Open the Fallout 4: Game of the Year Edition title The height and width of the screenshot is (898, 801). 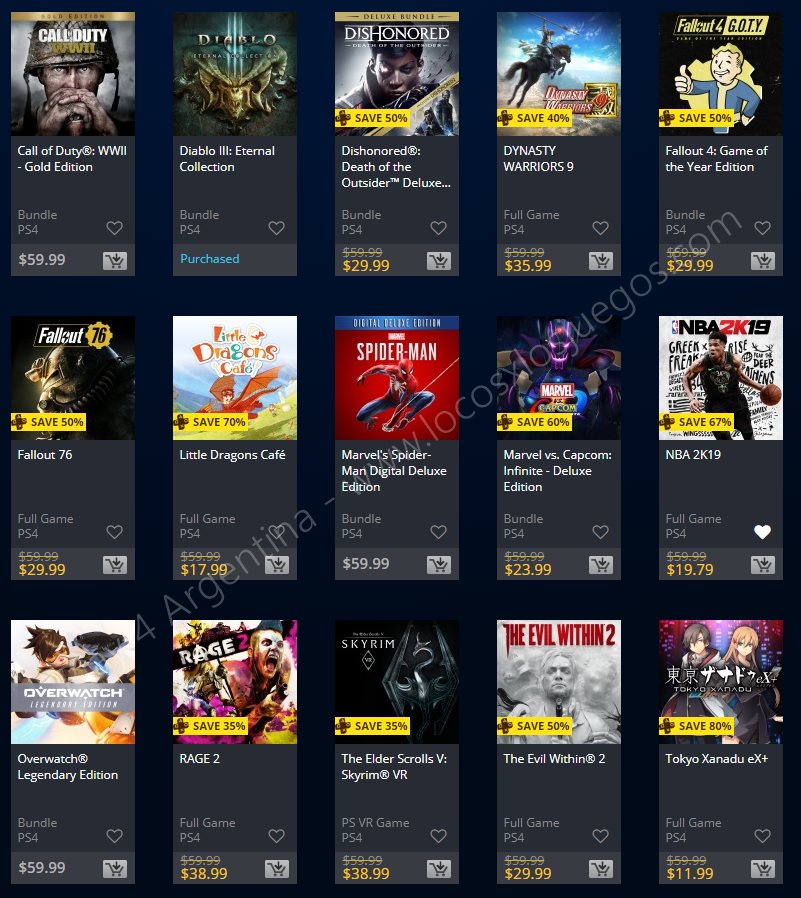tap(716, 159)
